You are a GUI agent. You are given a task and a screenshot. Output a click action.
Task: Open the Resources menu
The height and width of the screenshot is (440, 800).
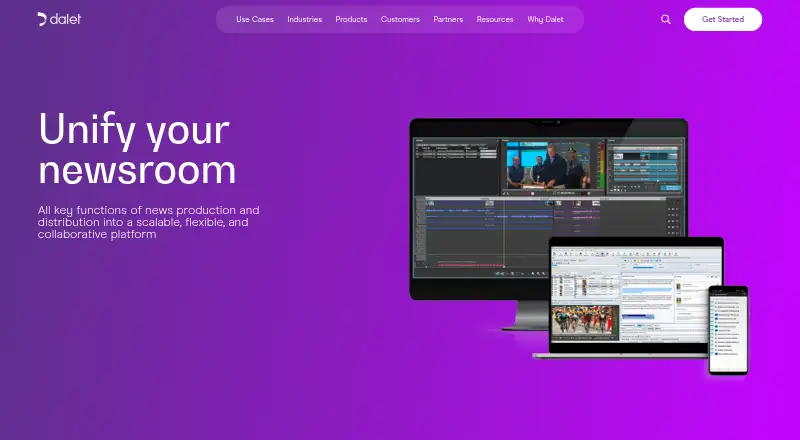tap(495, 19)
